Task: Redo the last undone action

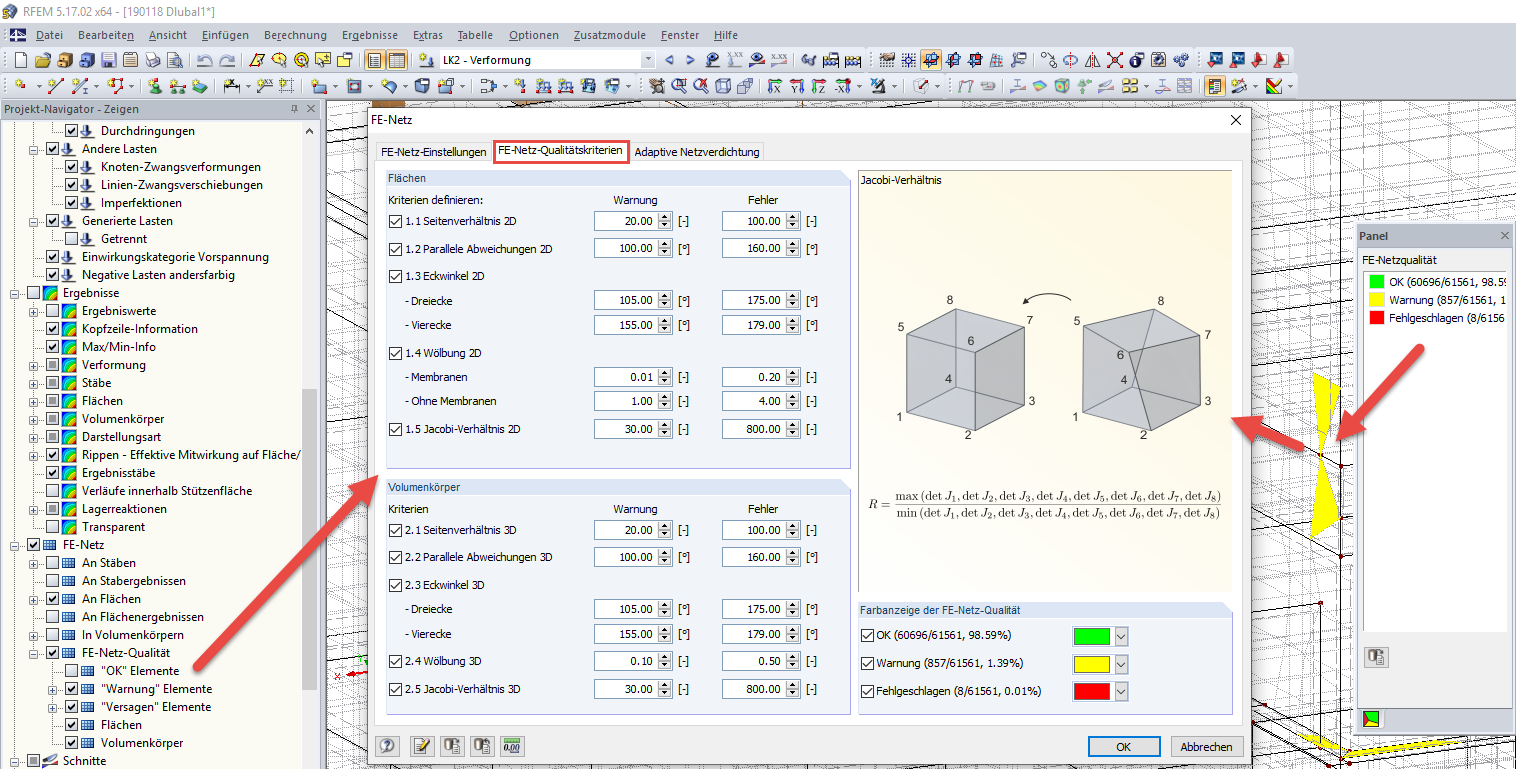Action: tap(227, 60)
